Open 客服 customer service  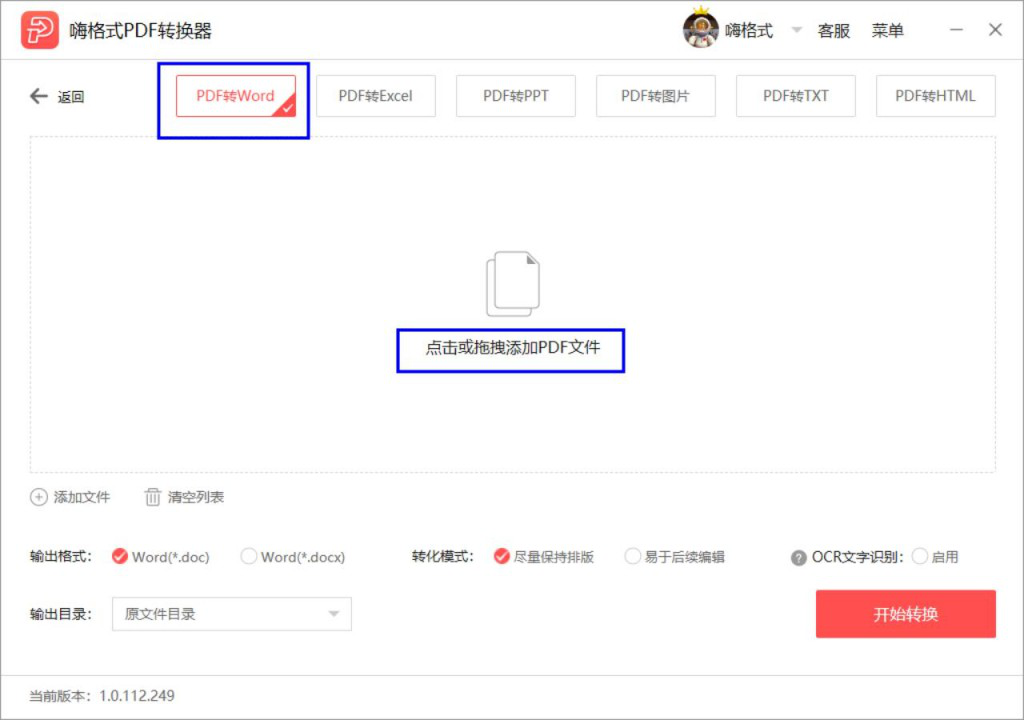(x=833, y=31)
